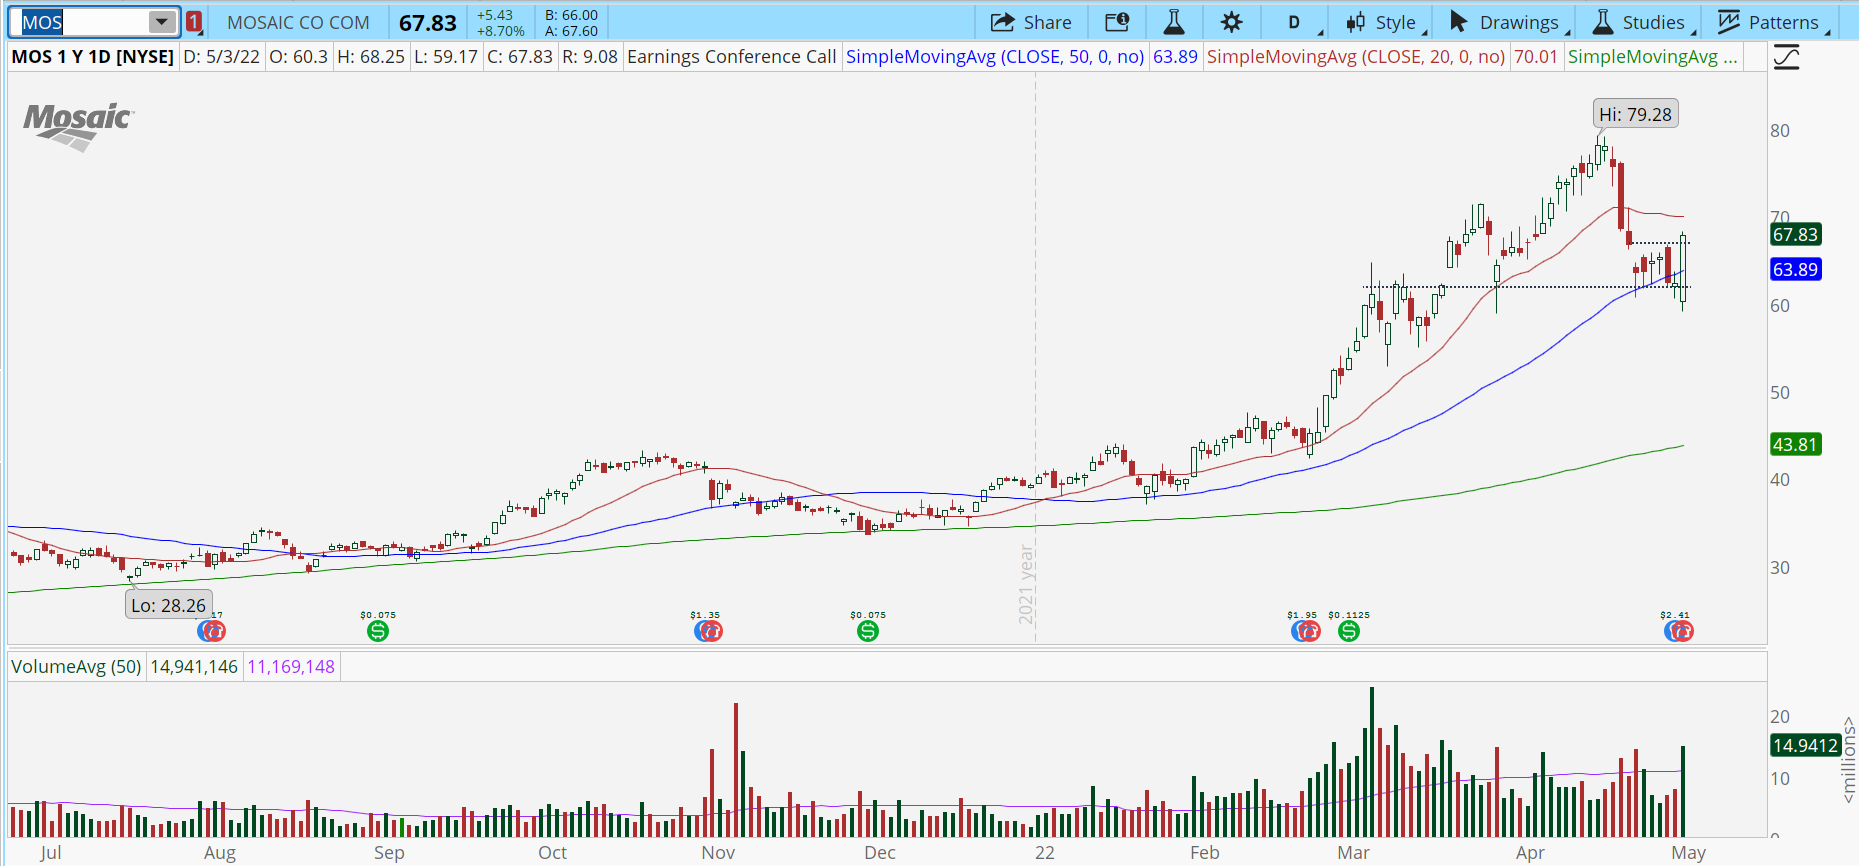
Task: Click the bid quote B: 66.00
Action: (571, 15)
